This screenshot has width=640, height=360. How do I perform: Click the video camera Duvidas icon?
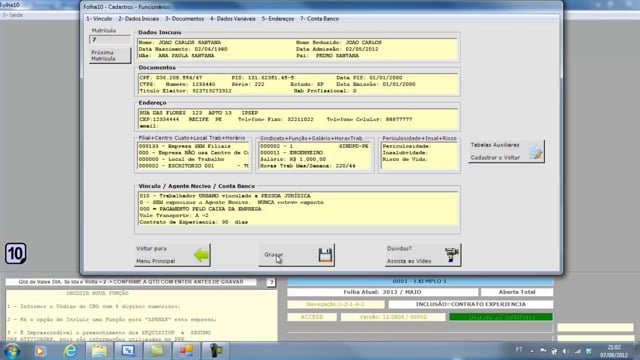[452, 255]
